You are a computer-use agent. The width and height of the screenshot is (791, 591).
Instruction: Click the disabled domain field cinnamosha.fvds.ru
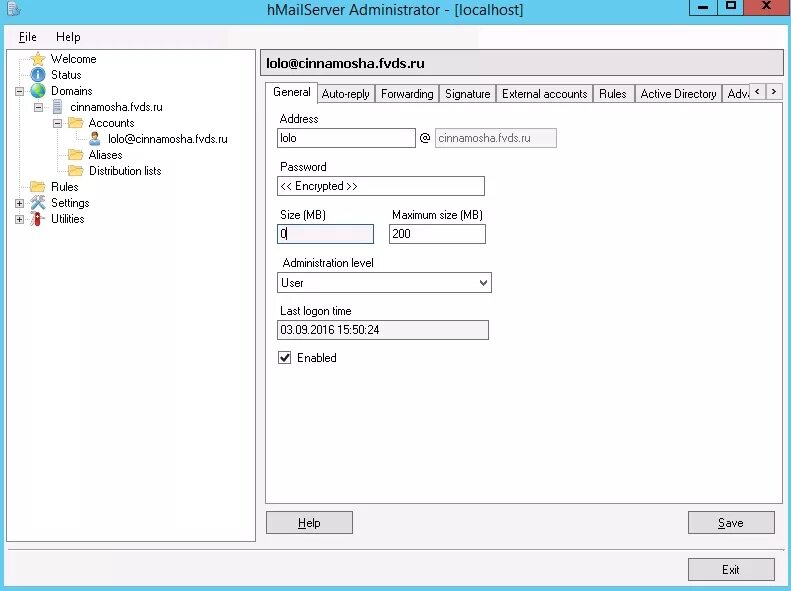[x=496, y=138]
